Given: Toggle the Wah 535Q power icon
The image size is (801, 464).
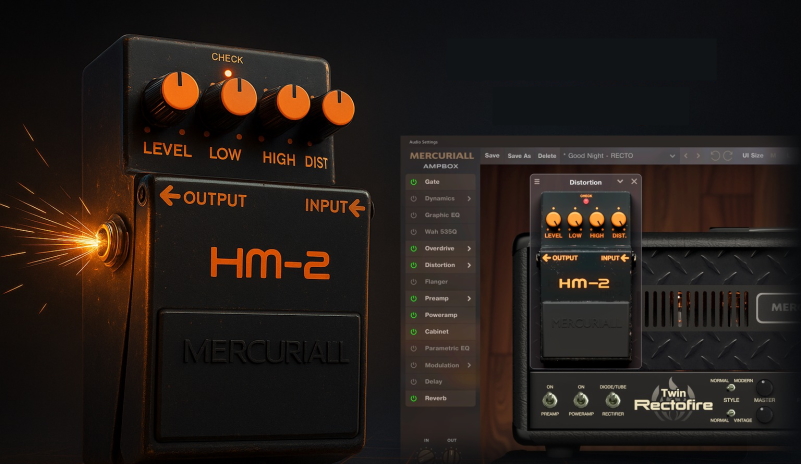Looking at the screenshot, I should (x=414, y=231).
